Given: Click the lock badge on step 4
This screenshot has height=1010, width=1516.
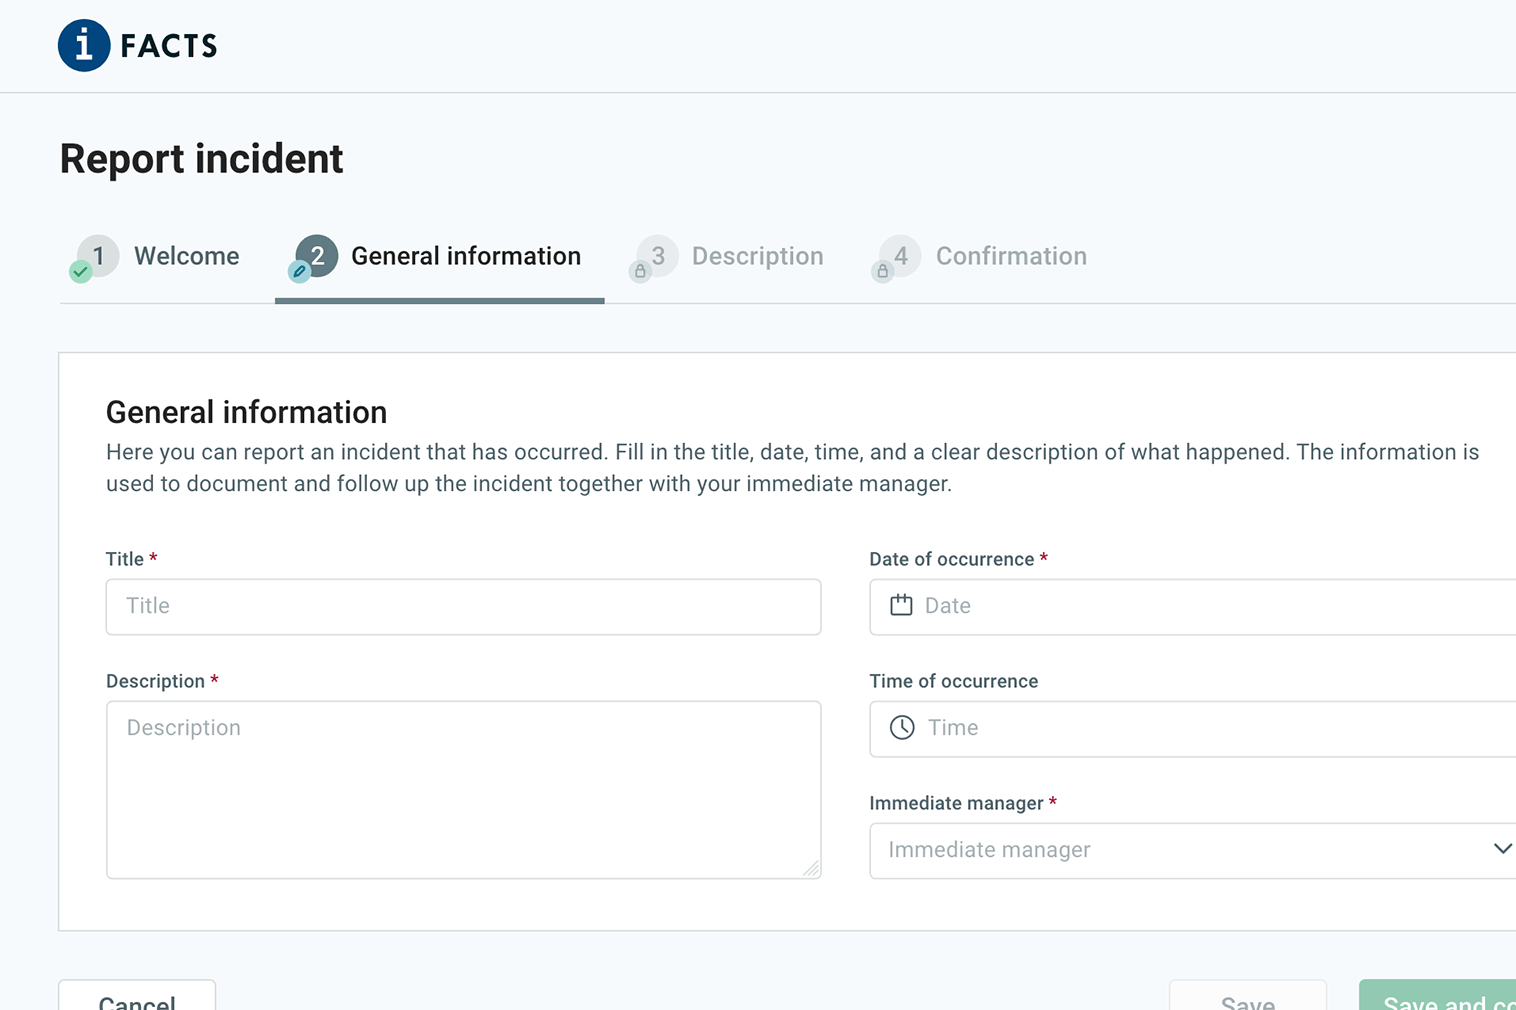Looking at the screenshot, I should pyautogui.click(x=882, y=272).
